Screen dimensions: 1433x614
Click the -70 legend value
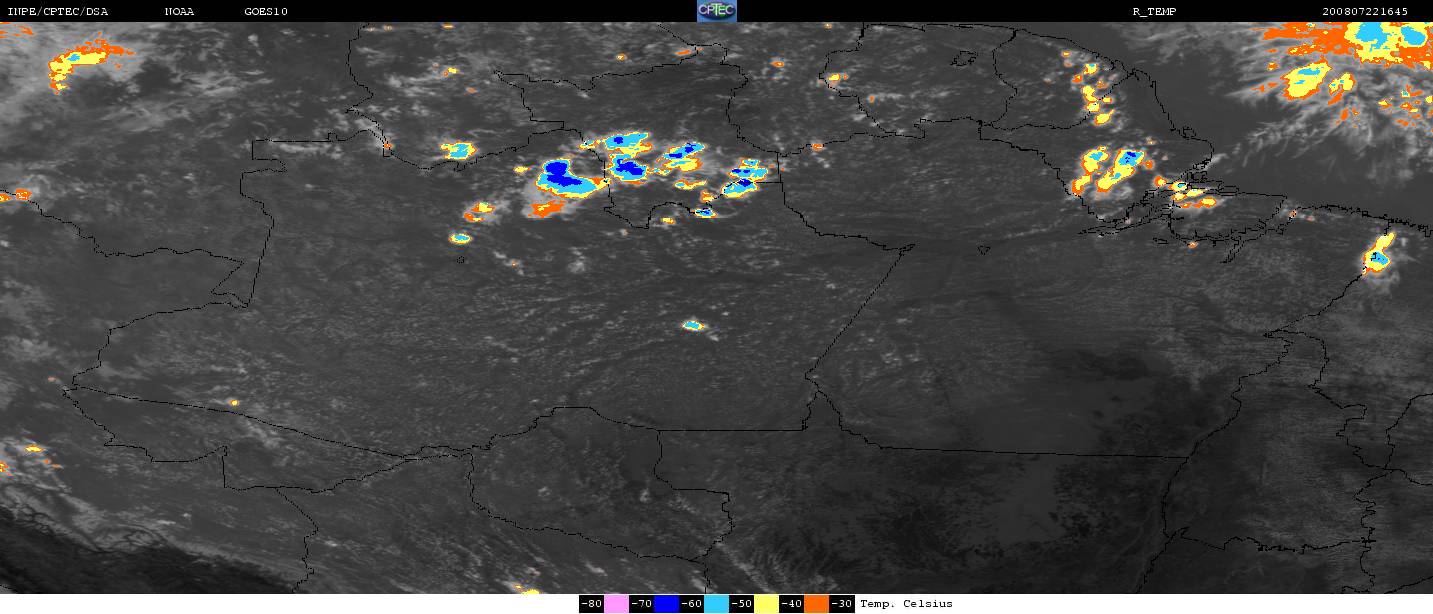click(641, 604)
